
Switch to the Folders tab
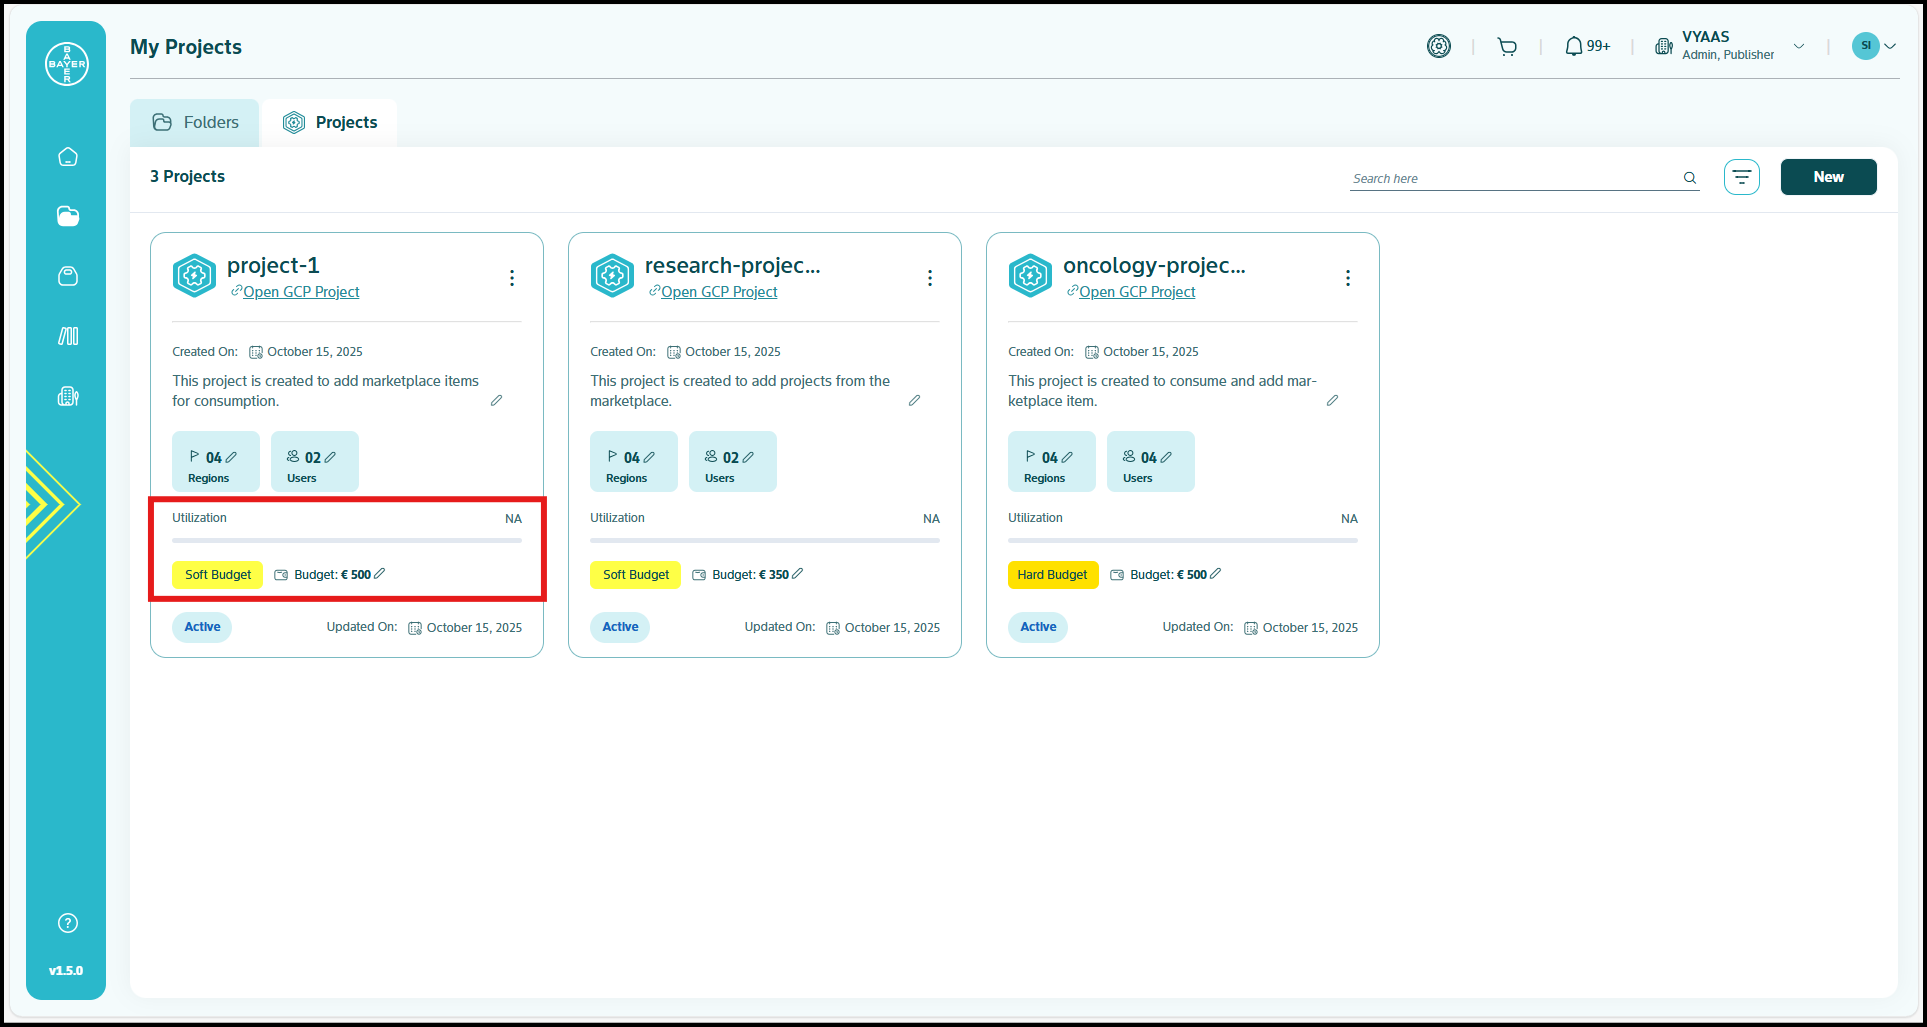click(195, 123)
